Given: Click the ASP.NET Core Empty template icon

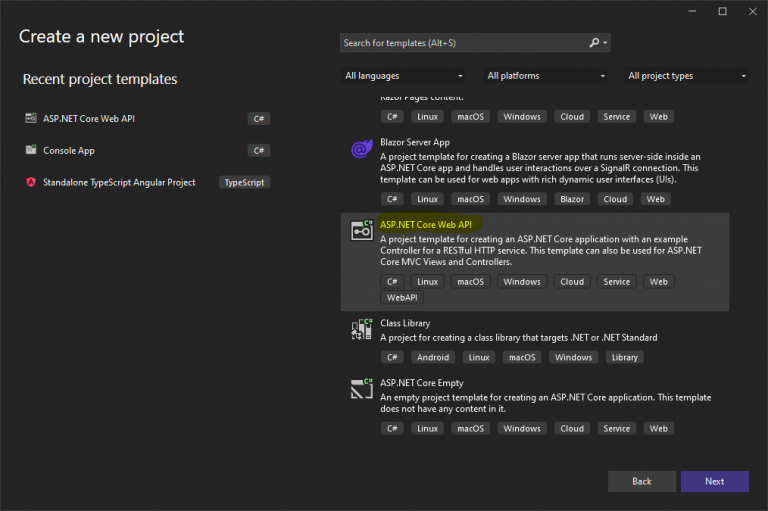Looking at the screenshot, I should click(360, 389).
